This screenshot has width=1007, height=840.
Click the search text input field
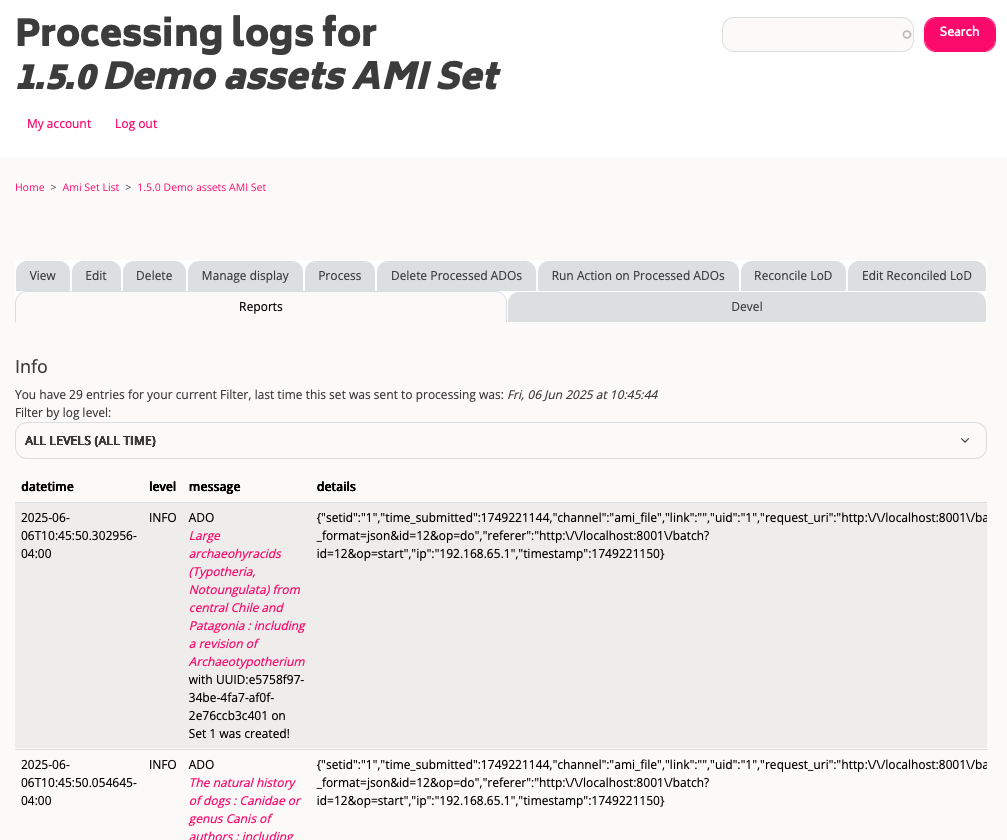click(x=816, y=34)
